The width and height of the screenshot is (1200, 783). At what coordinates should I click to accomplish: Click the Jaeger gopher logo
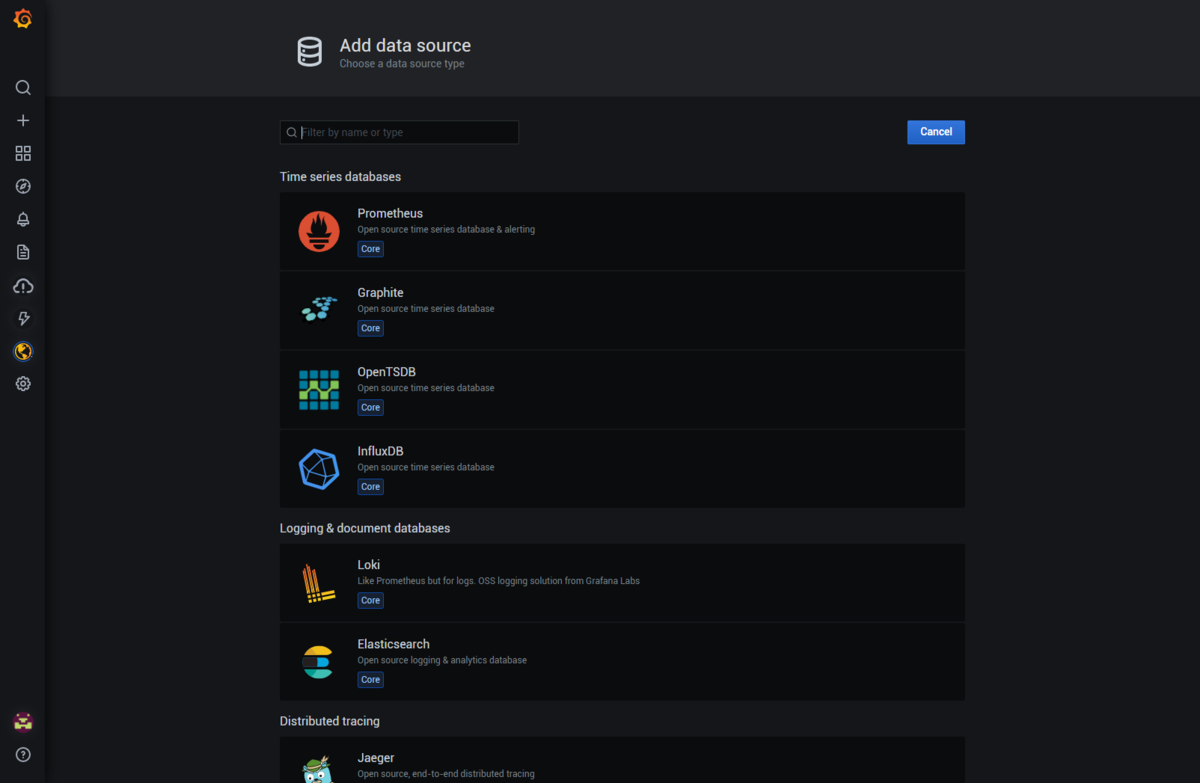pyautogui.click(x=319, y=769)
